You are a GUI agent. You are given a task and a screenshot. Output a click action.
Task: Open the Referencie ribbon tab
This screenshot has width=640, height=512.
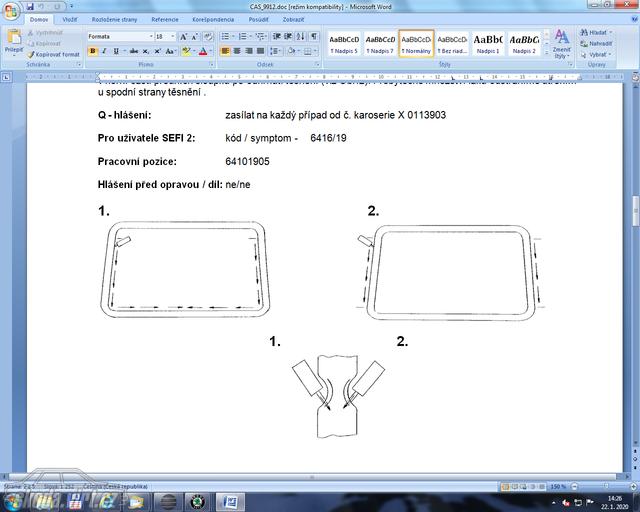tap(165, 19)
